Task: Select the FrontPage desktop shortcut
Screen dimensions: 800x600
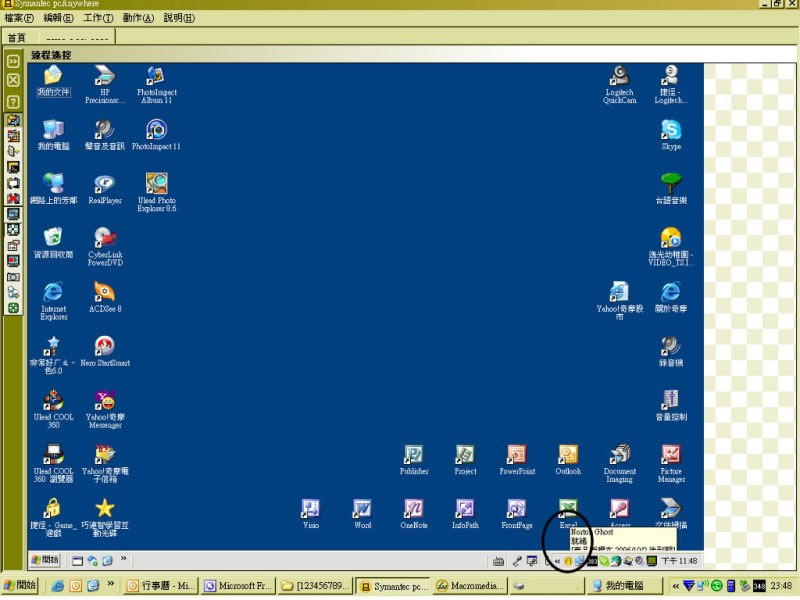Action: coord(517,514)
